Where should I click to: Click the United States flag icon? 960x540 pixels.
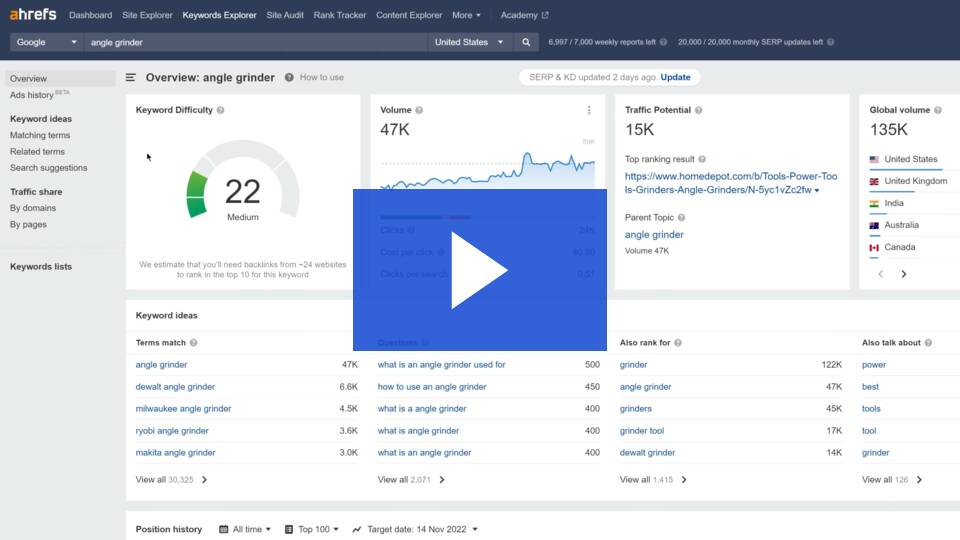(874, 159)
